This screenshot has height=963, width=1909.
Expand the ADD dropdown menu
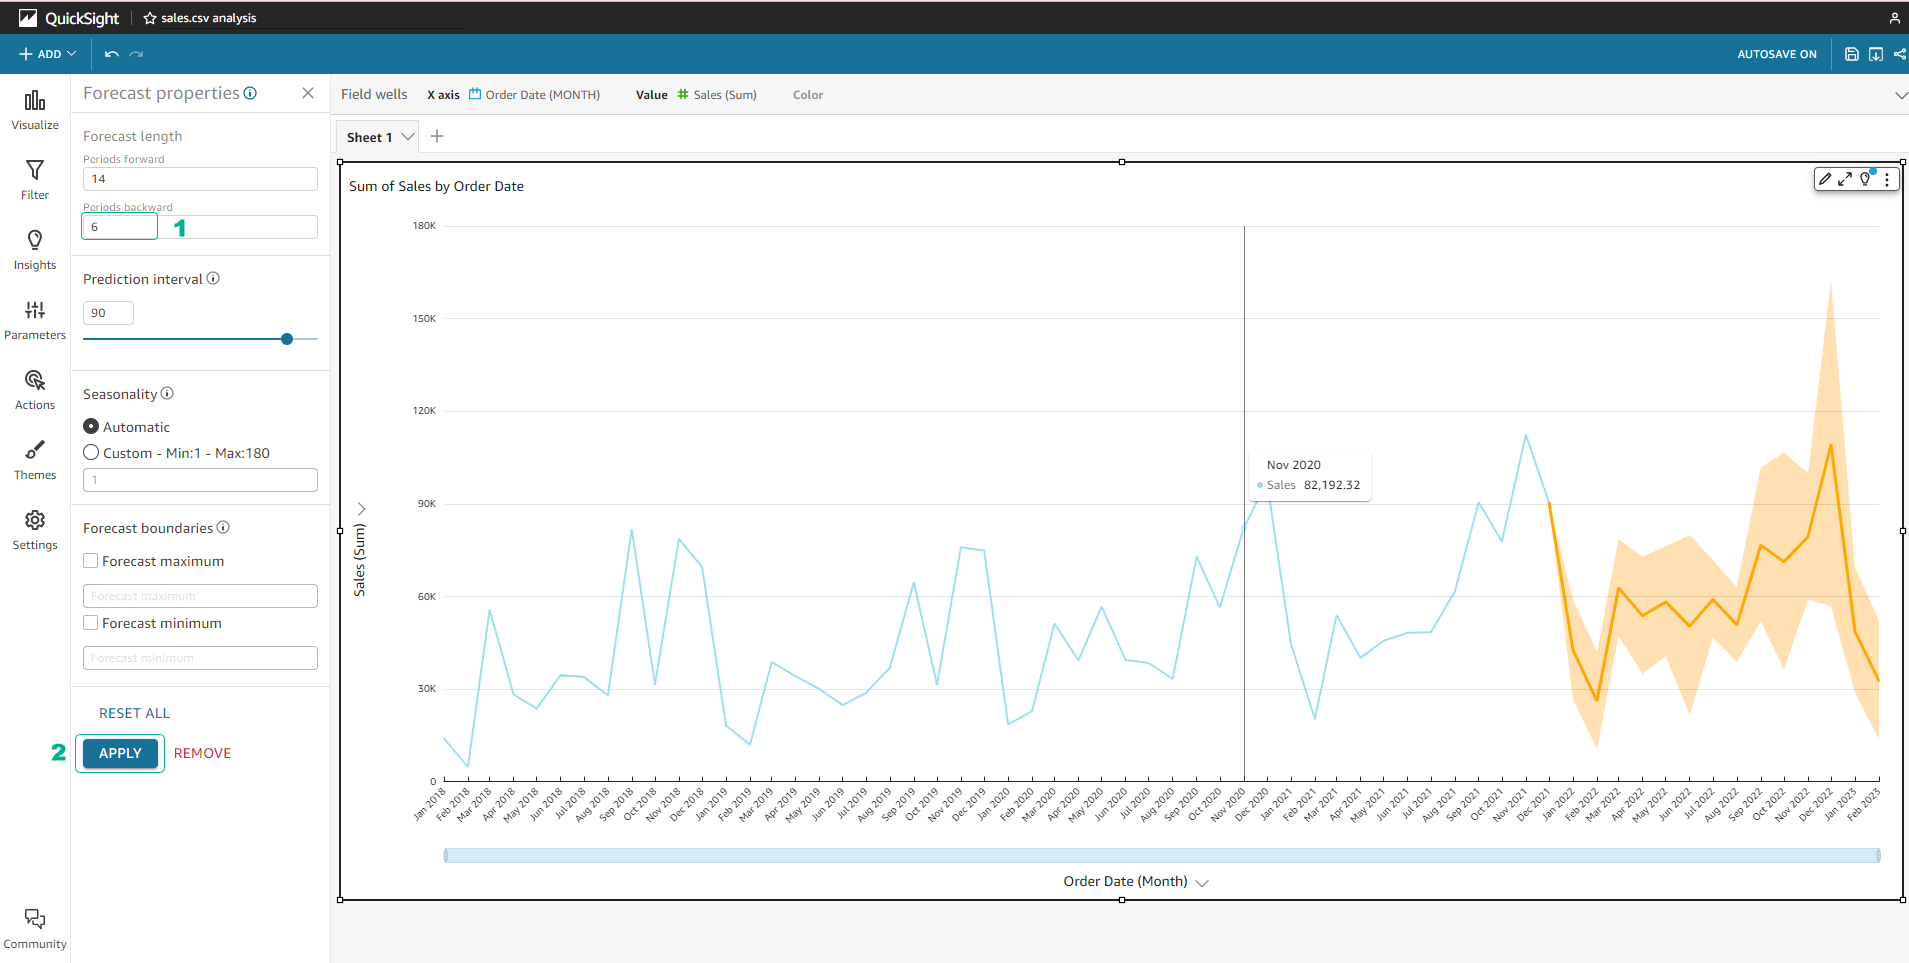pos(47,54)
